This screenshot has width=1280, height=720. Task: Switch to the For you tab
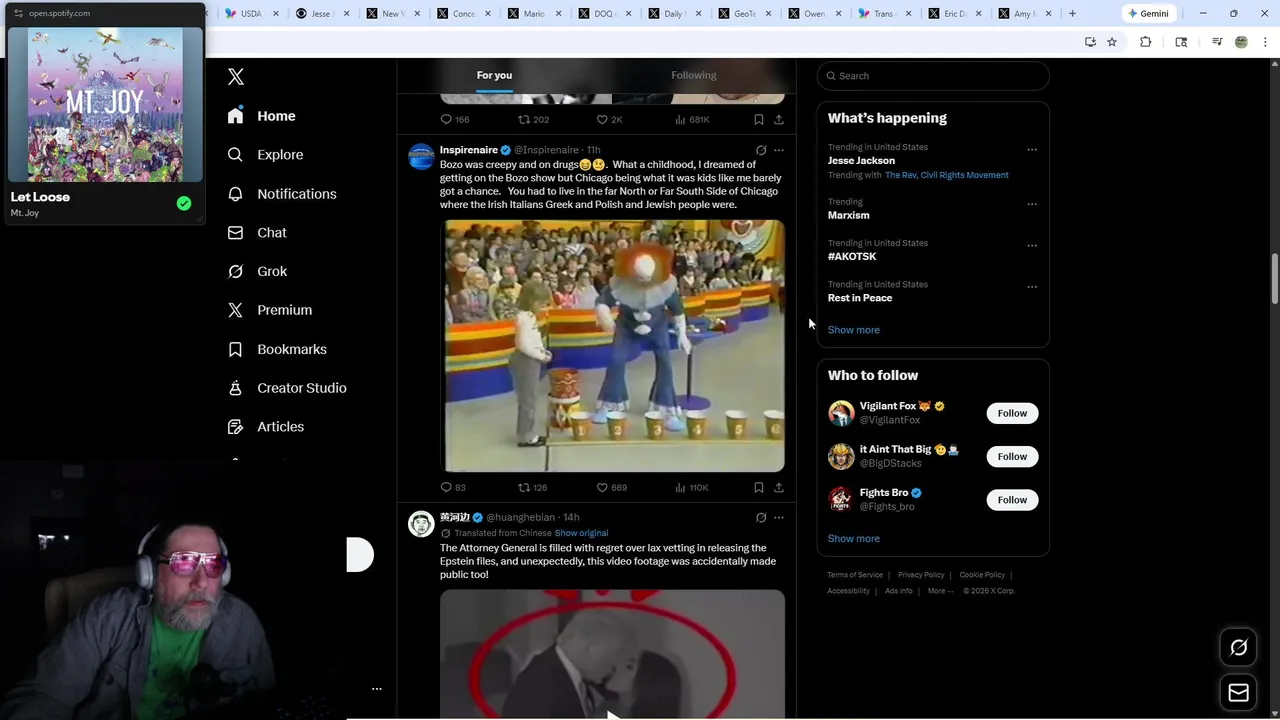[x=494, y=75]
